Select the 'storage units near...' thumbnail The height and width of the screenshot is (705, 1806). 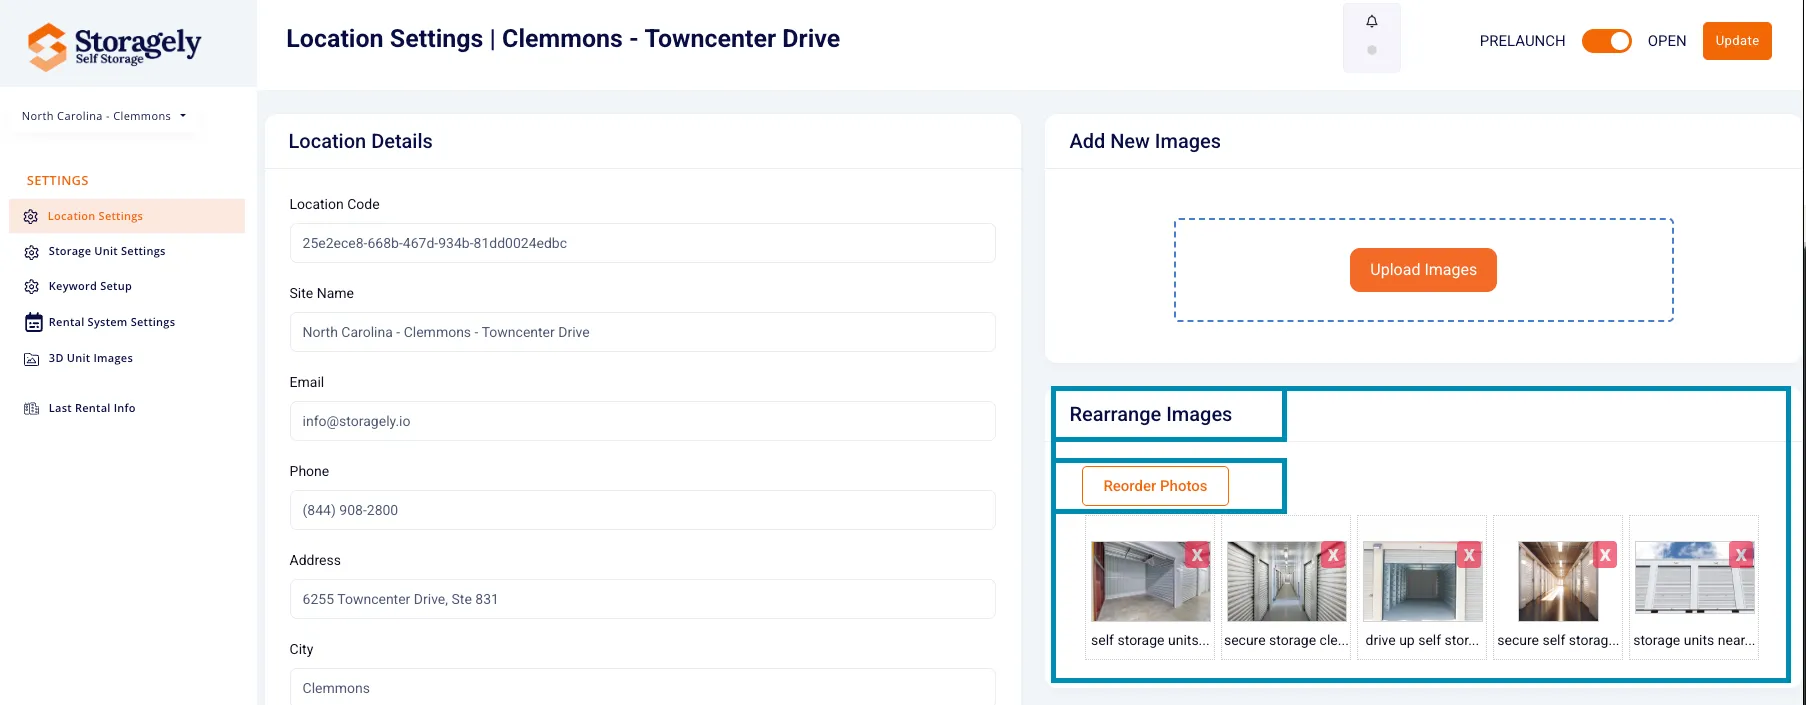pyautogui.click(x=1695, y=578)
